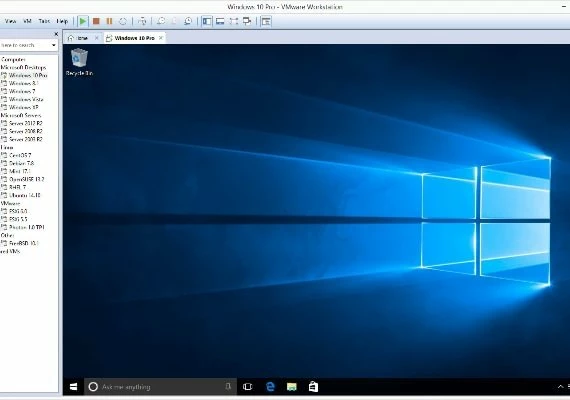Click the library search field
The width and height of the screenshot is (570, 400).
coord(25,45)
